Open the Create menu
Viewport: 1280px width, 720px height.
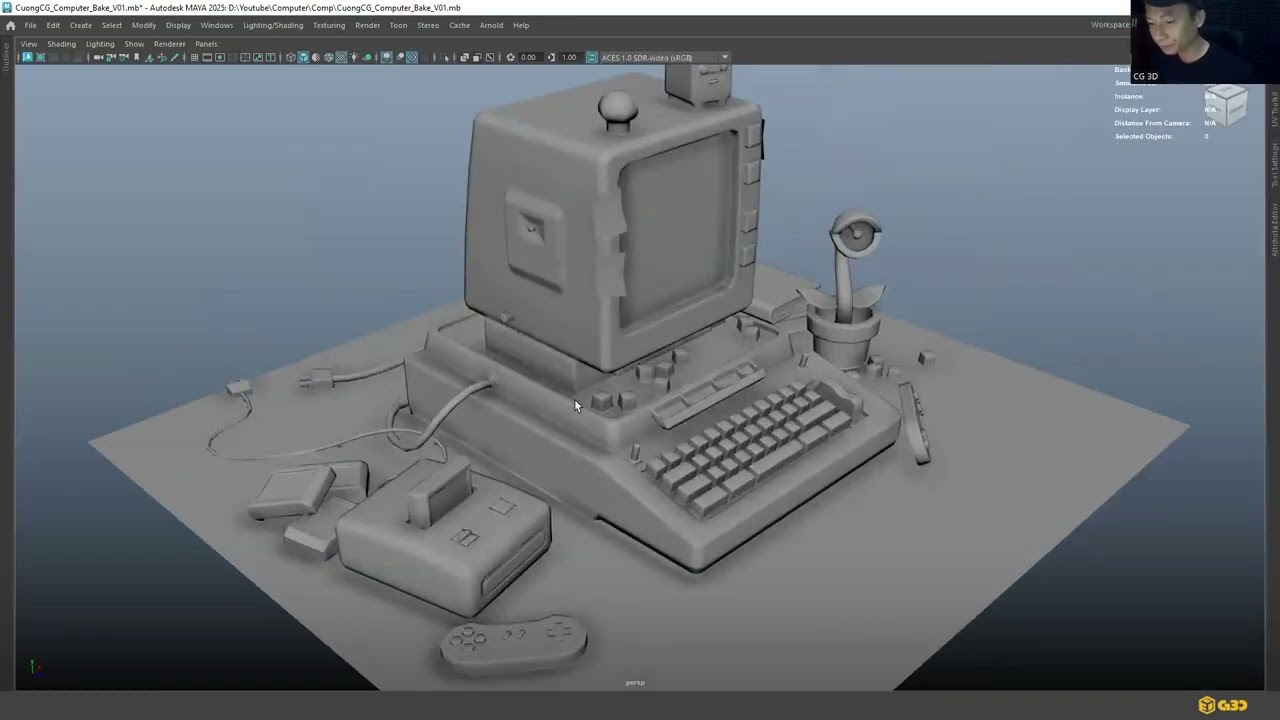coord(81,25)
